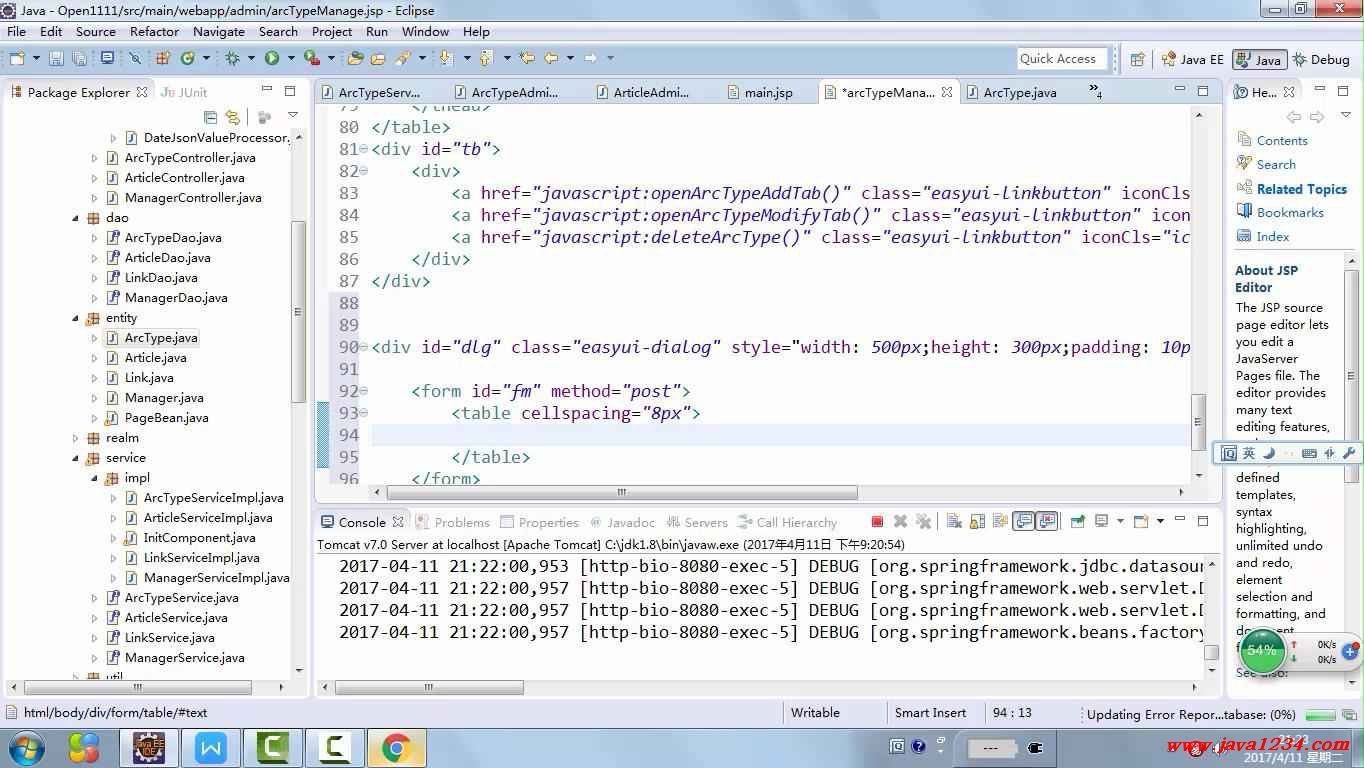Click the New Java Class icon

187,58
